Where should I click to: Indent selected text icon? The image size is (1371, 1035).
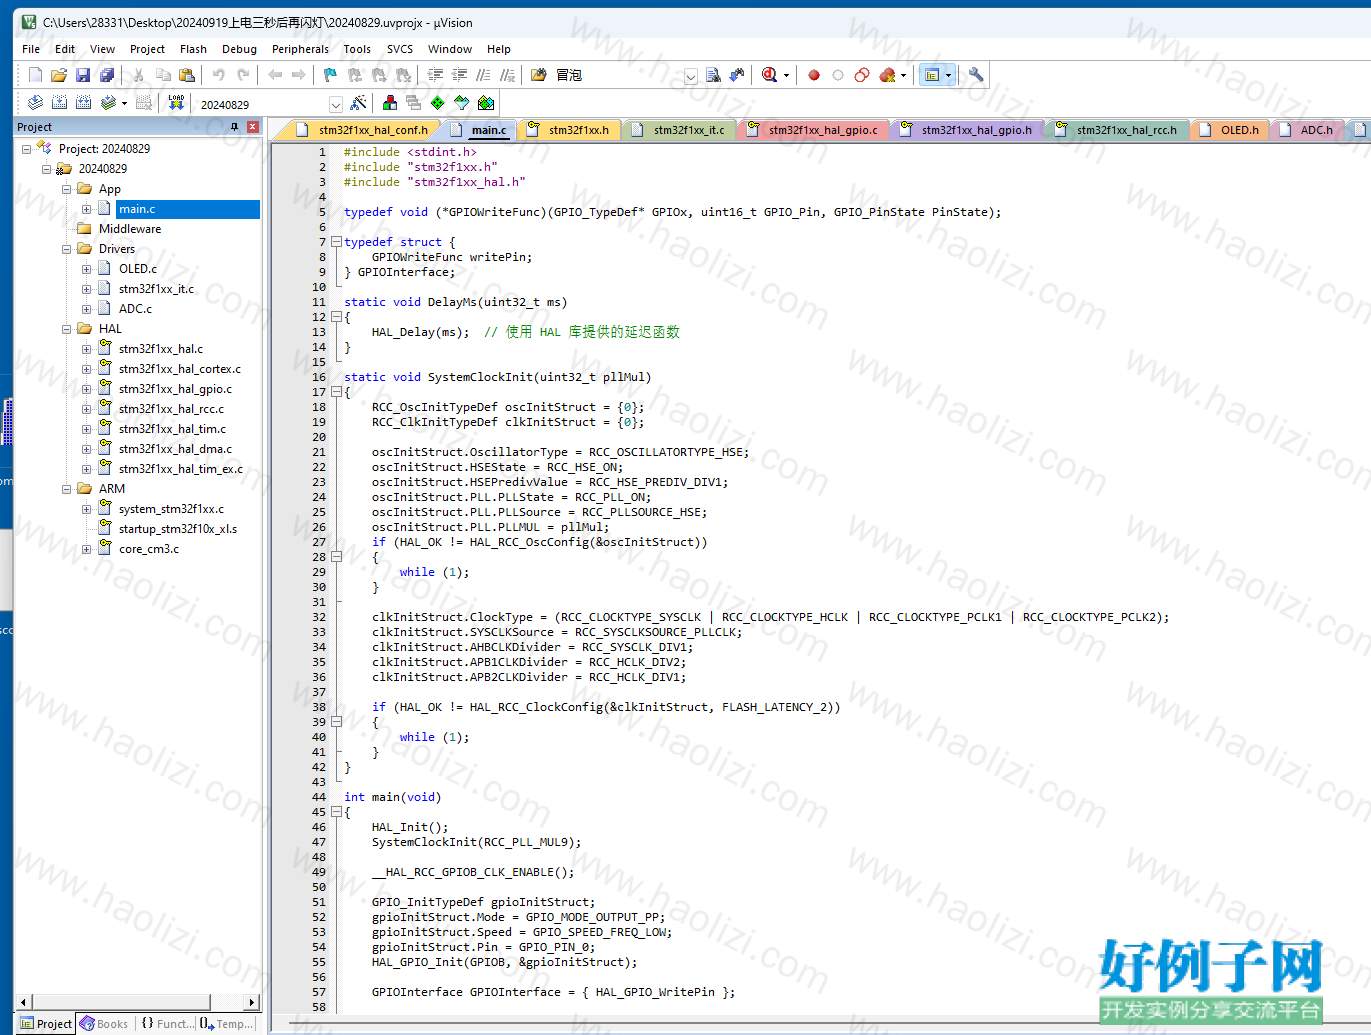click(x=435, y=75)
